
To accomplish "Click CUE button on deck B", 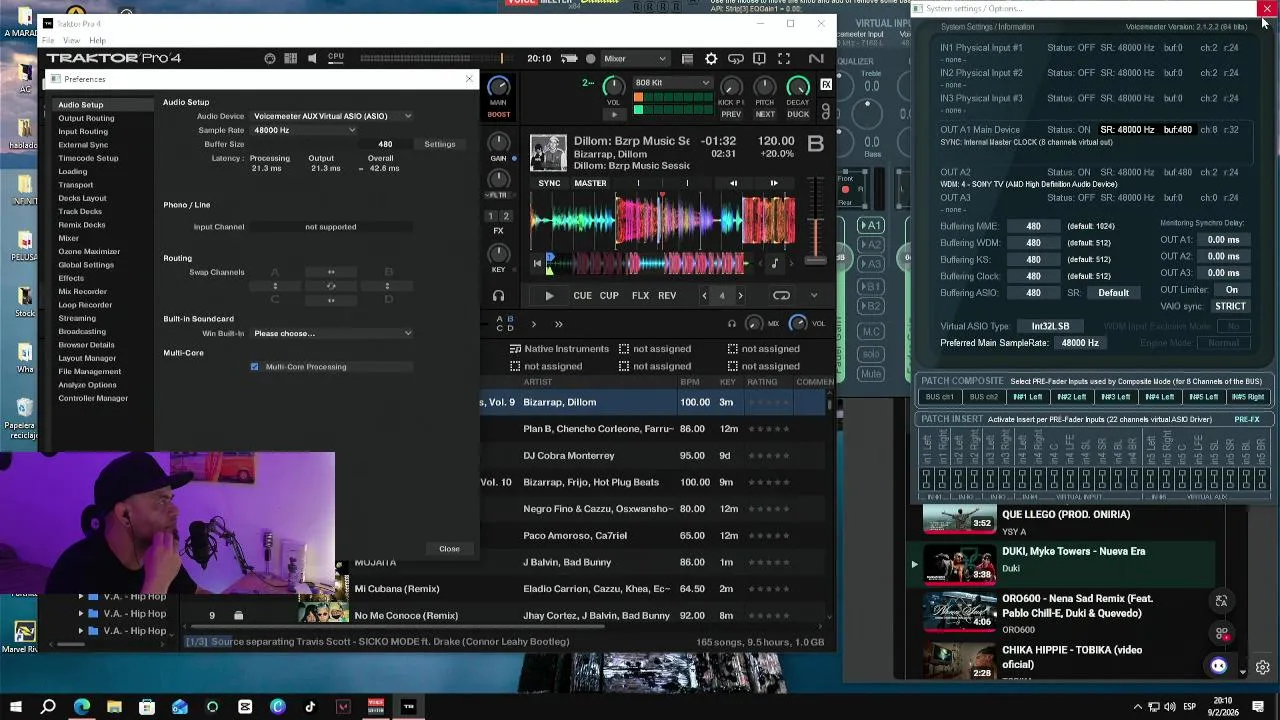I will [582, 296].
